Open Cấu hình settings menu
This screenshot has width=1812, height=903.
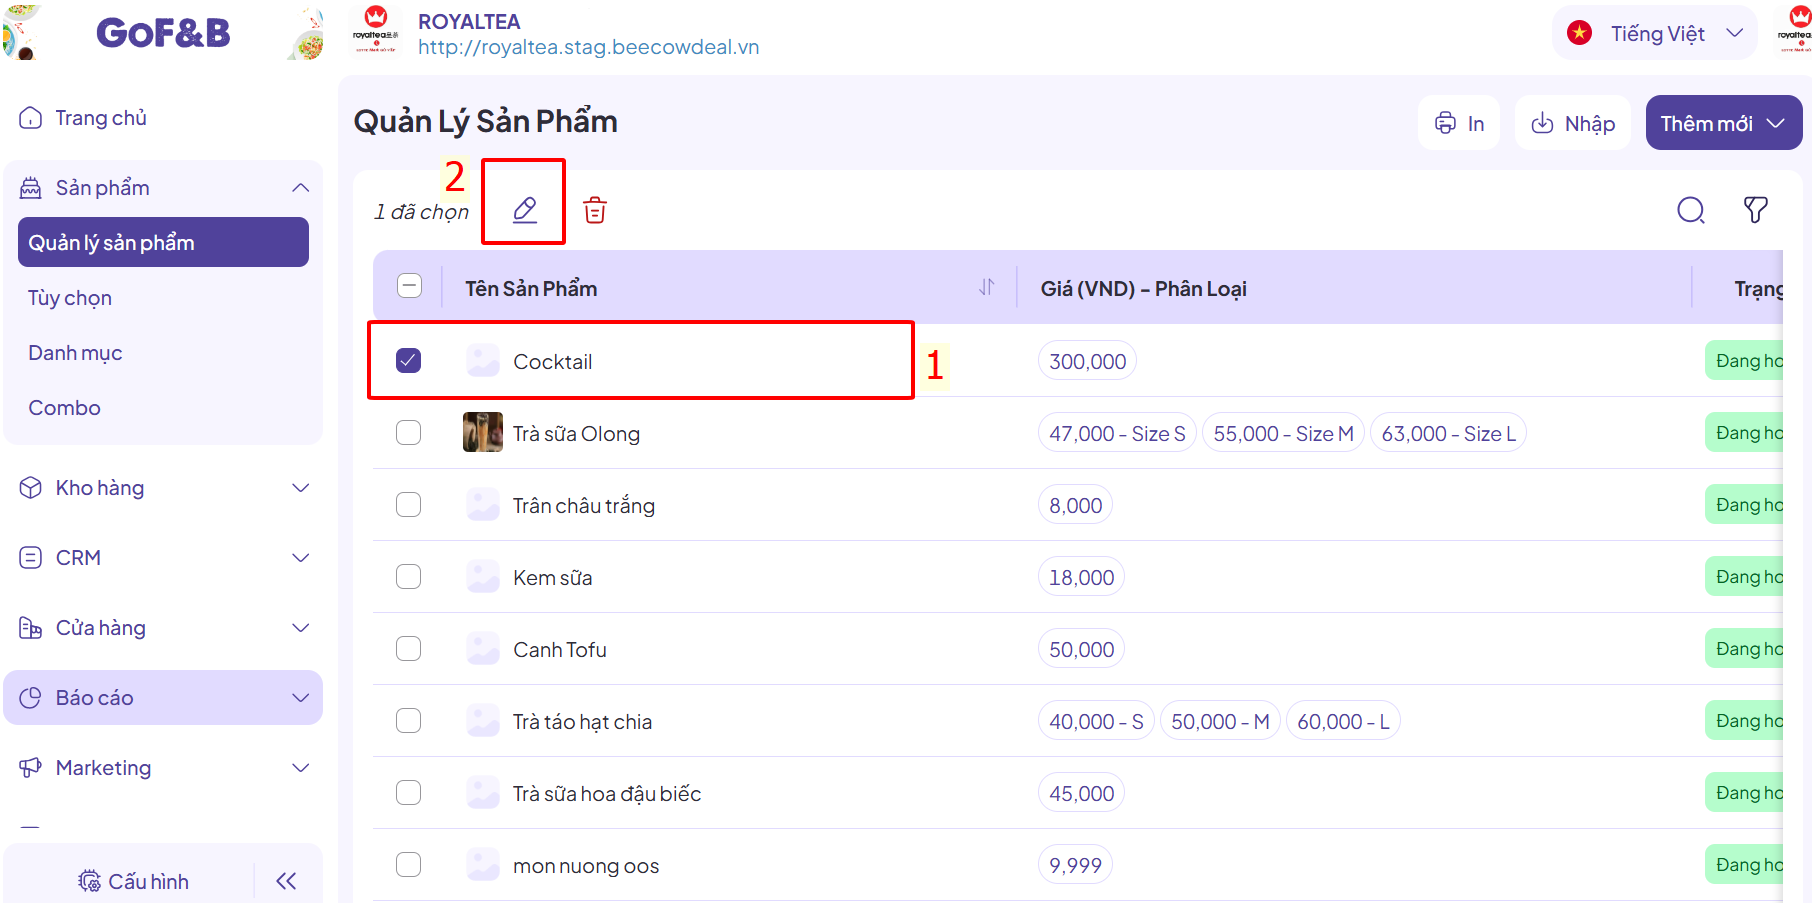pyautogui.click(x=134, y=881)
